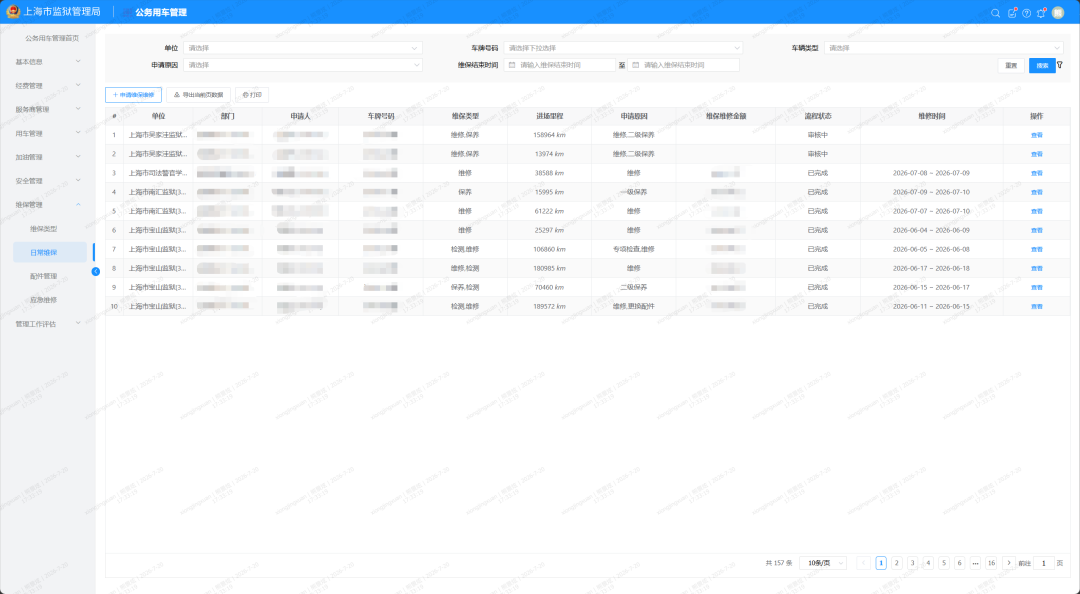Expand 管理工作评估 in the sidebar
This screenshot has width=1080, height=594.
coord(48,324)
